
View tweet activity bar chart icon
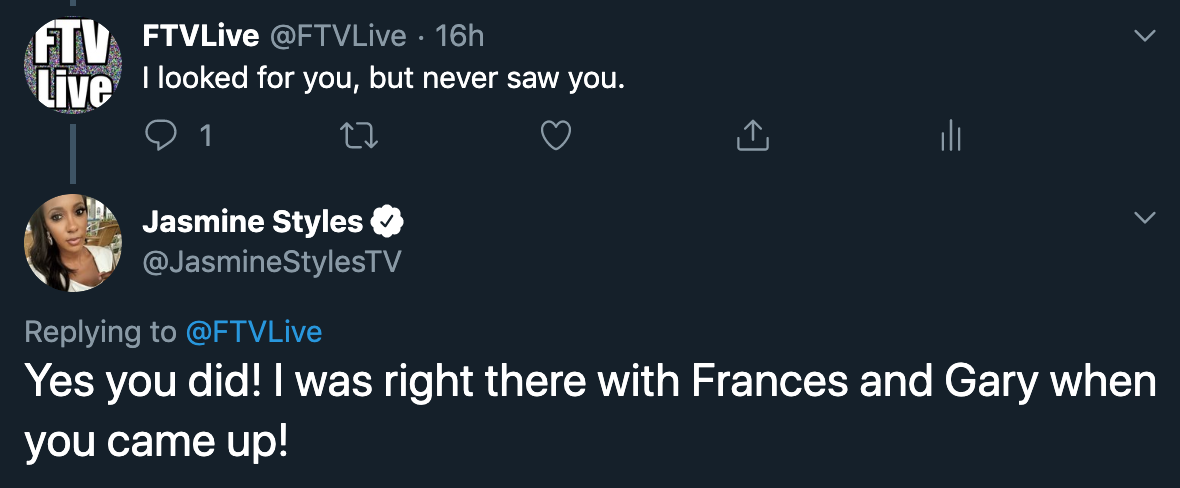click(950, 137)
